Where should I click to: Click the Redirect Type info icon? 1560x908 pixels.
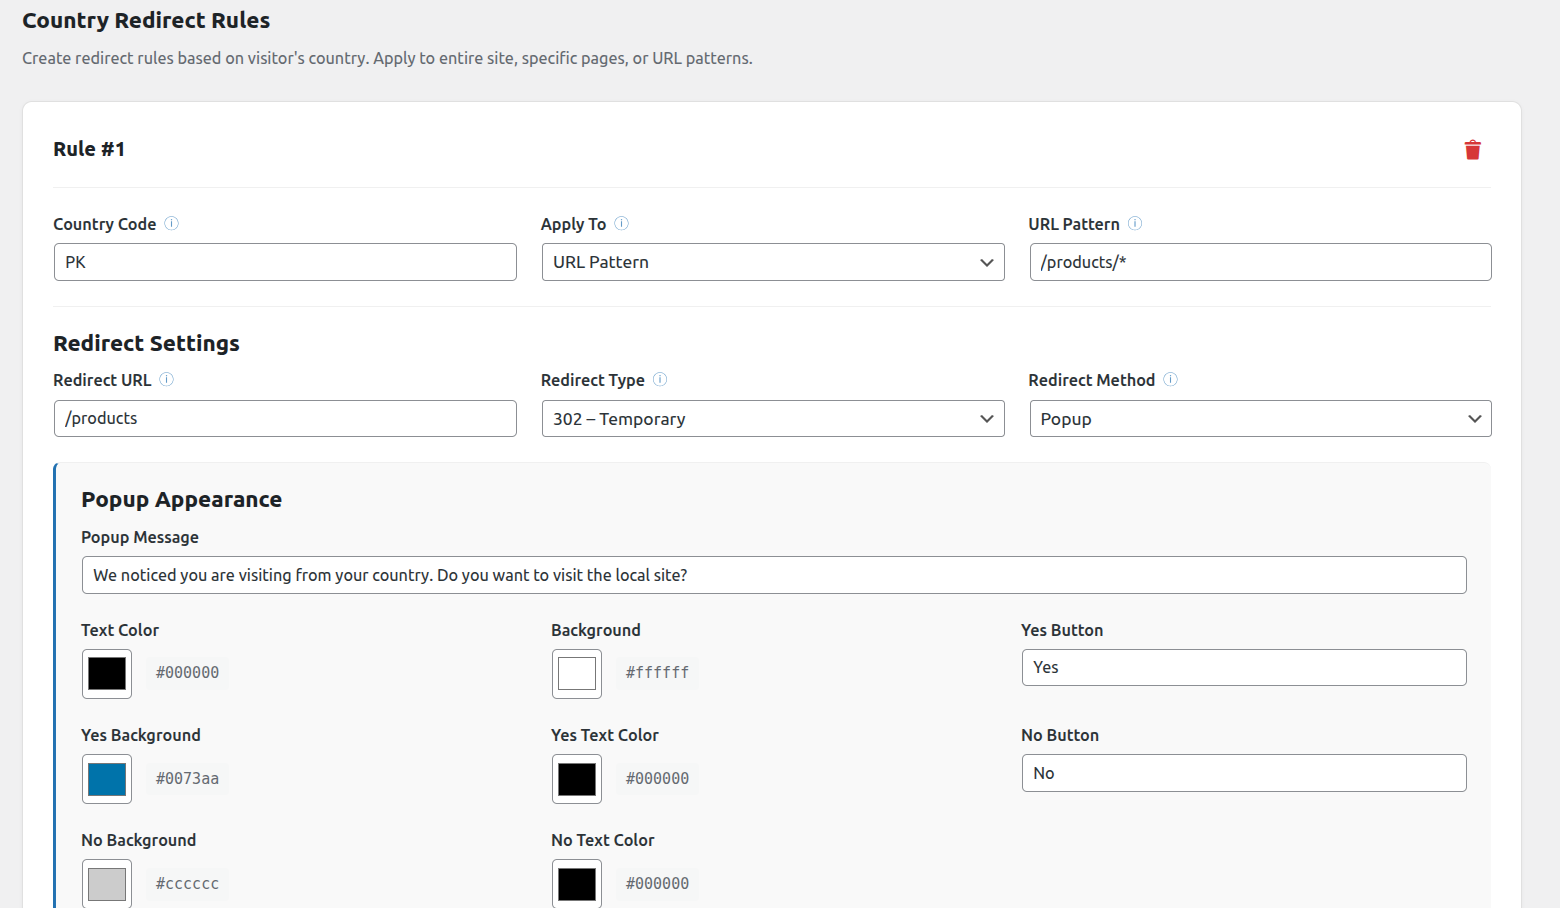(x=660, y=379)
